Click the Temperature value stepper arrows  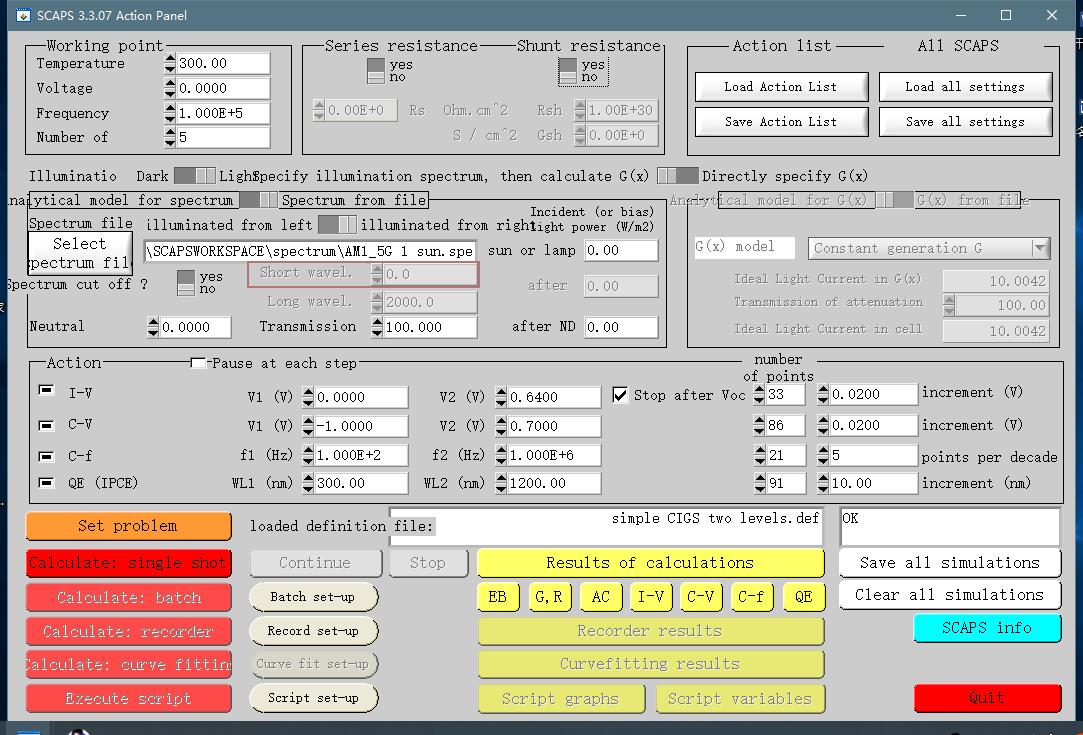click(170, 64)
